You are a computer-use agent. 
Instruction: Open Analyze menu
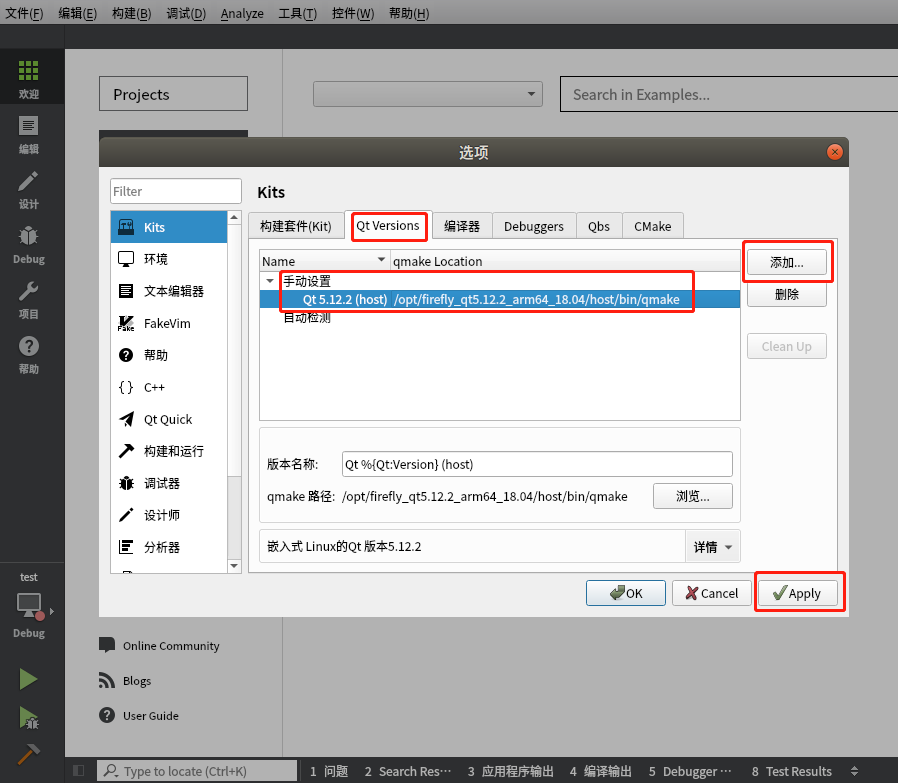pos(242,13)
